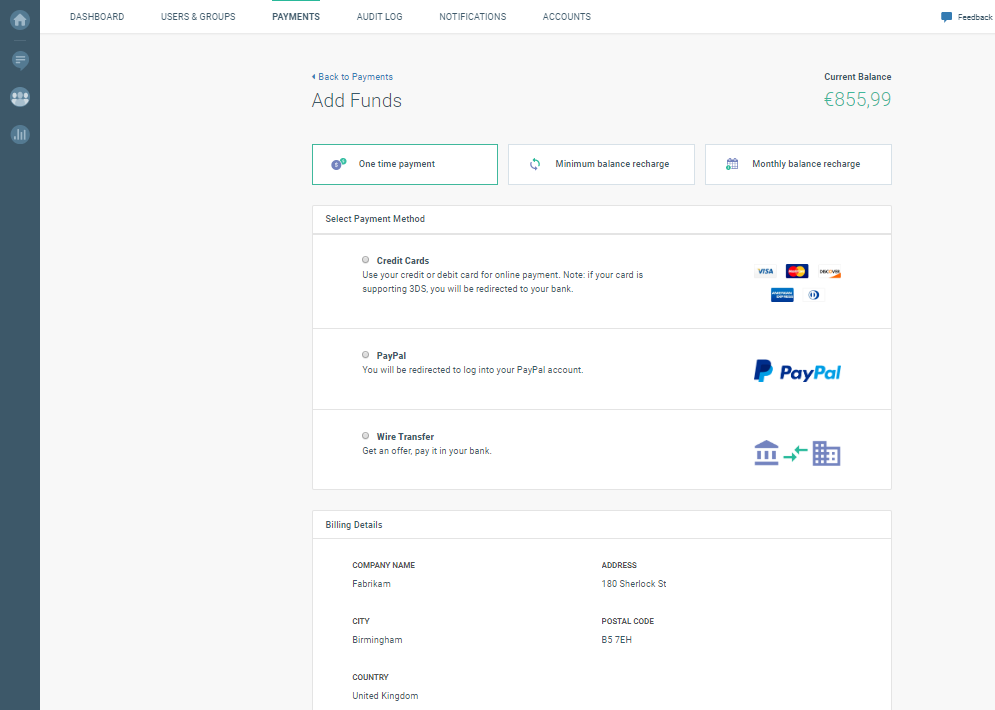Open the bar chart analytics sidebar icon

point(20,135)
